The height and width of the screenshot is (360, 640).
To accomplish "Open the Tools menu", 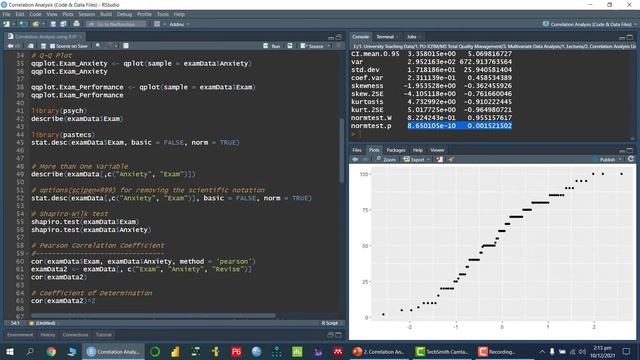I will coord(162,14).
